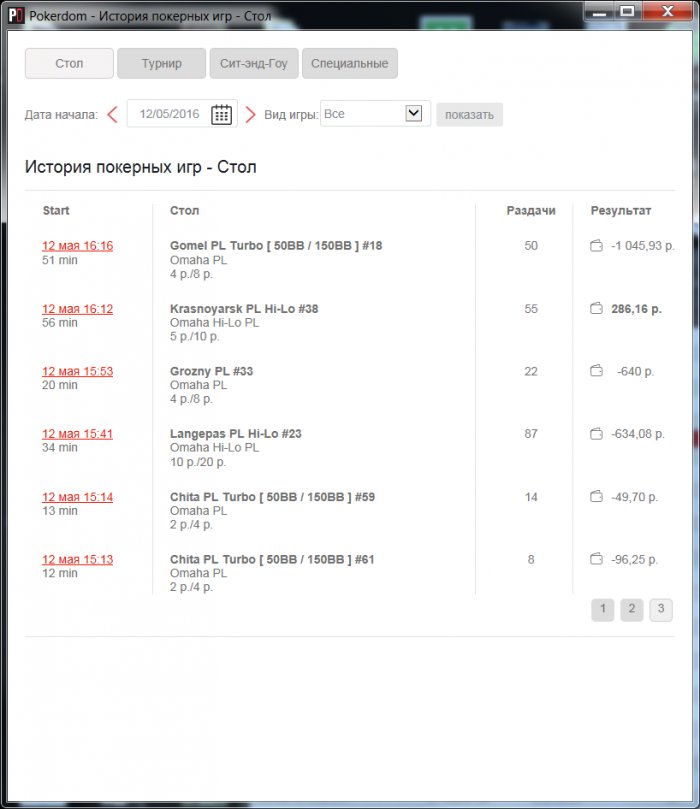The width and height of the screenshot is (700, 809).
Task: Click hands count 55 for Krasnoyarsk
Action: (x=531, y=309)
